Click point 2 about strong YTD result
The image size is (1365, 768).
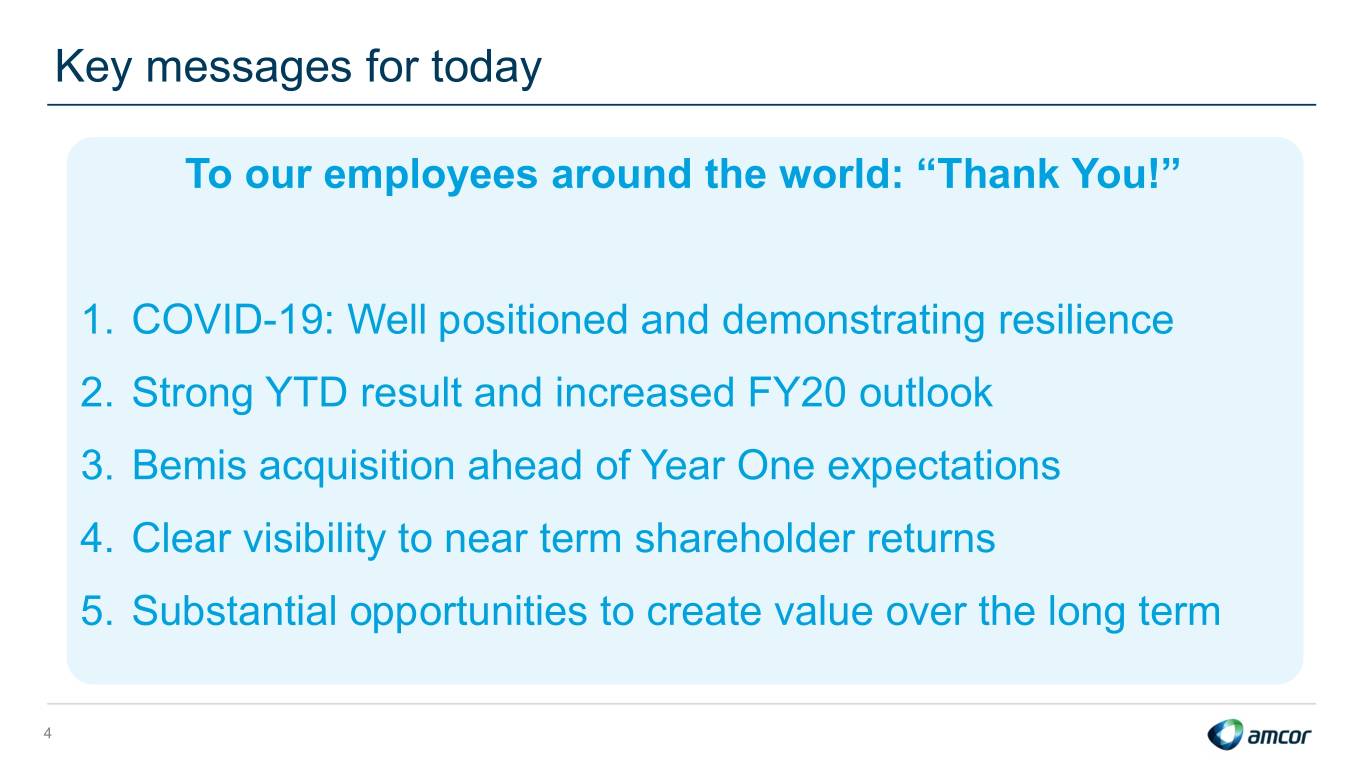tap(537, 393)
